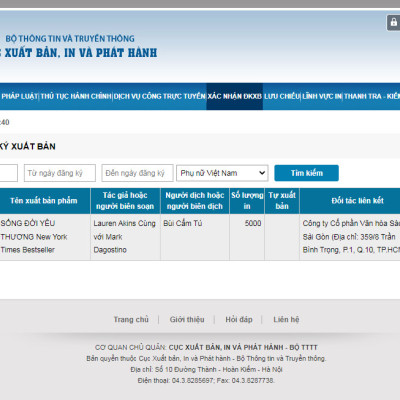Select the SỐNG ĐỜI YÊU THƯƠNG table row
The image size is (400, 400).
tap(200, 237)
